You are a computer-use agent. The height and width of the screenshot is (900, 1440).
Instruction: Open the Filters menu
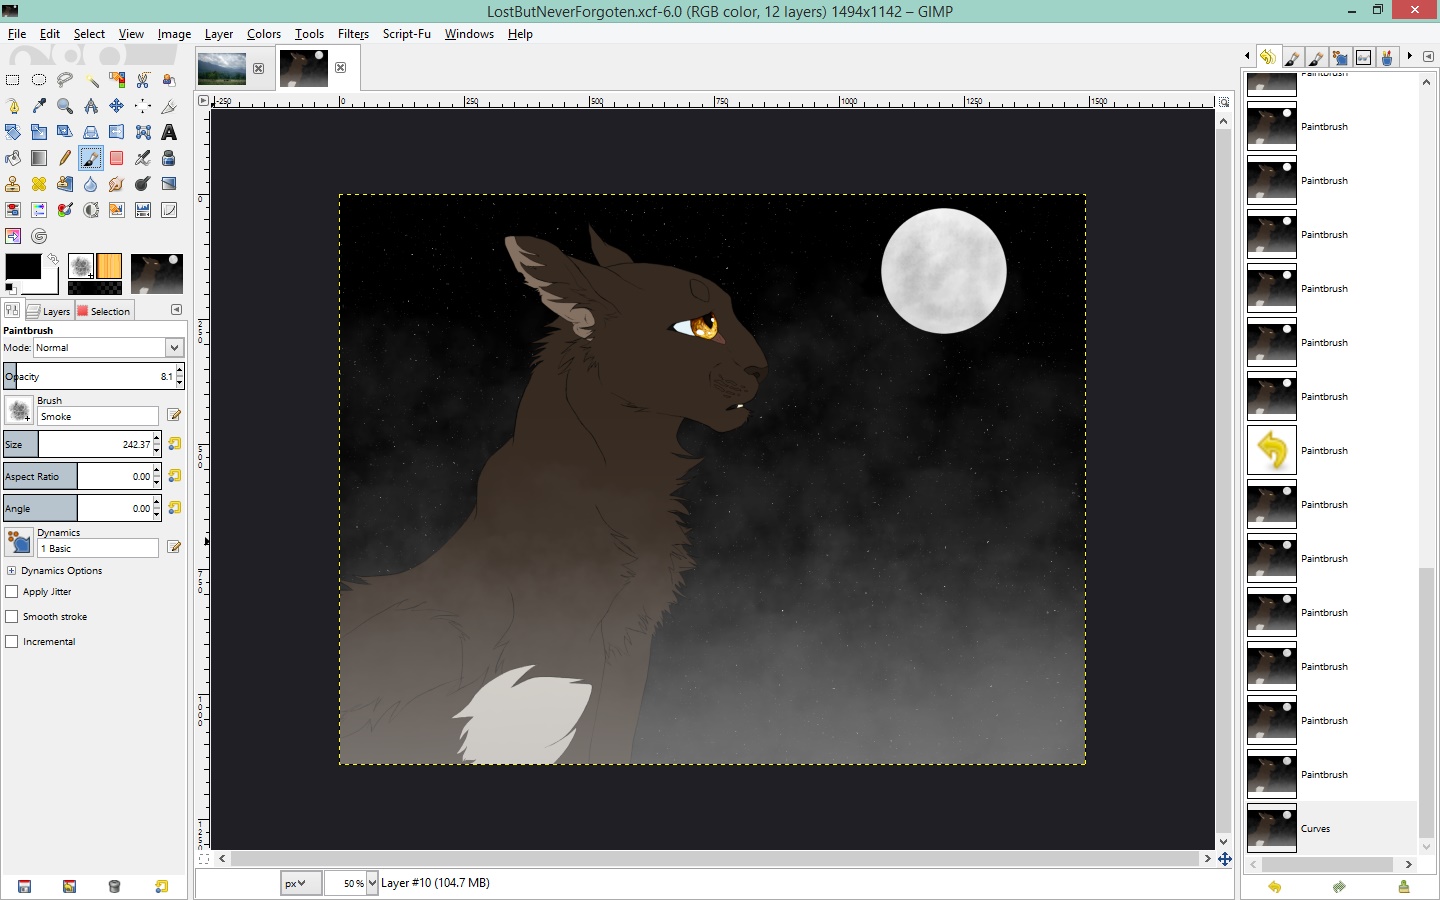click(x=353, y=34)
